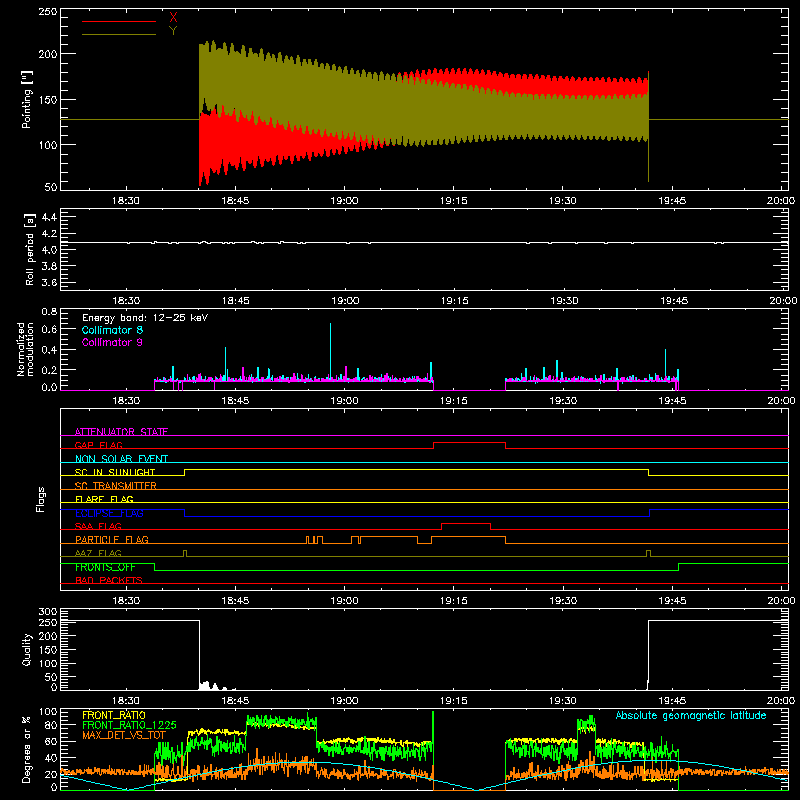Viewport: 800px width, 800px height.
Task: Click the 'Absolute geomagnetic latitude' legend text
Action: pos(691,715)
